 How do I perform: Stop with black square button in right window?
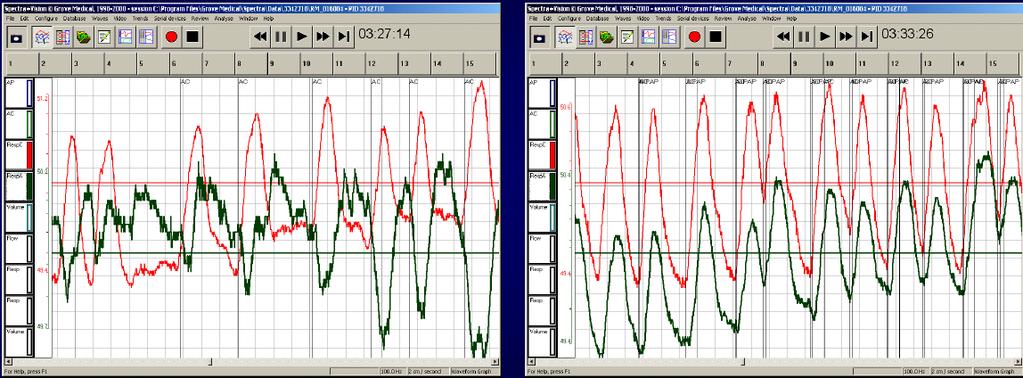[716, 37]
